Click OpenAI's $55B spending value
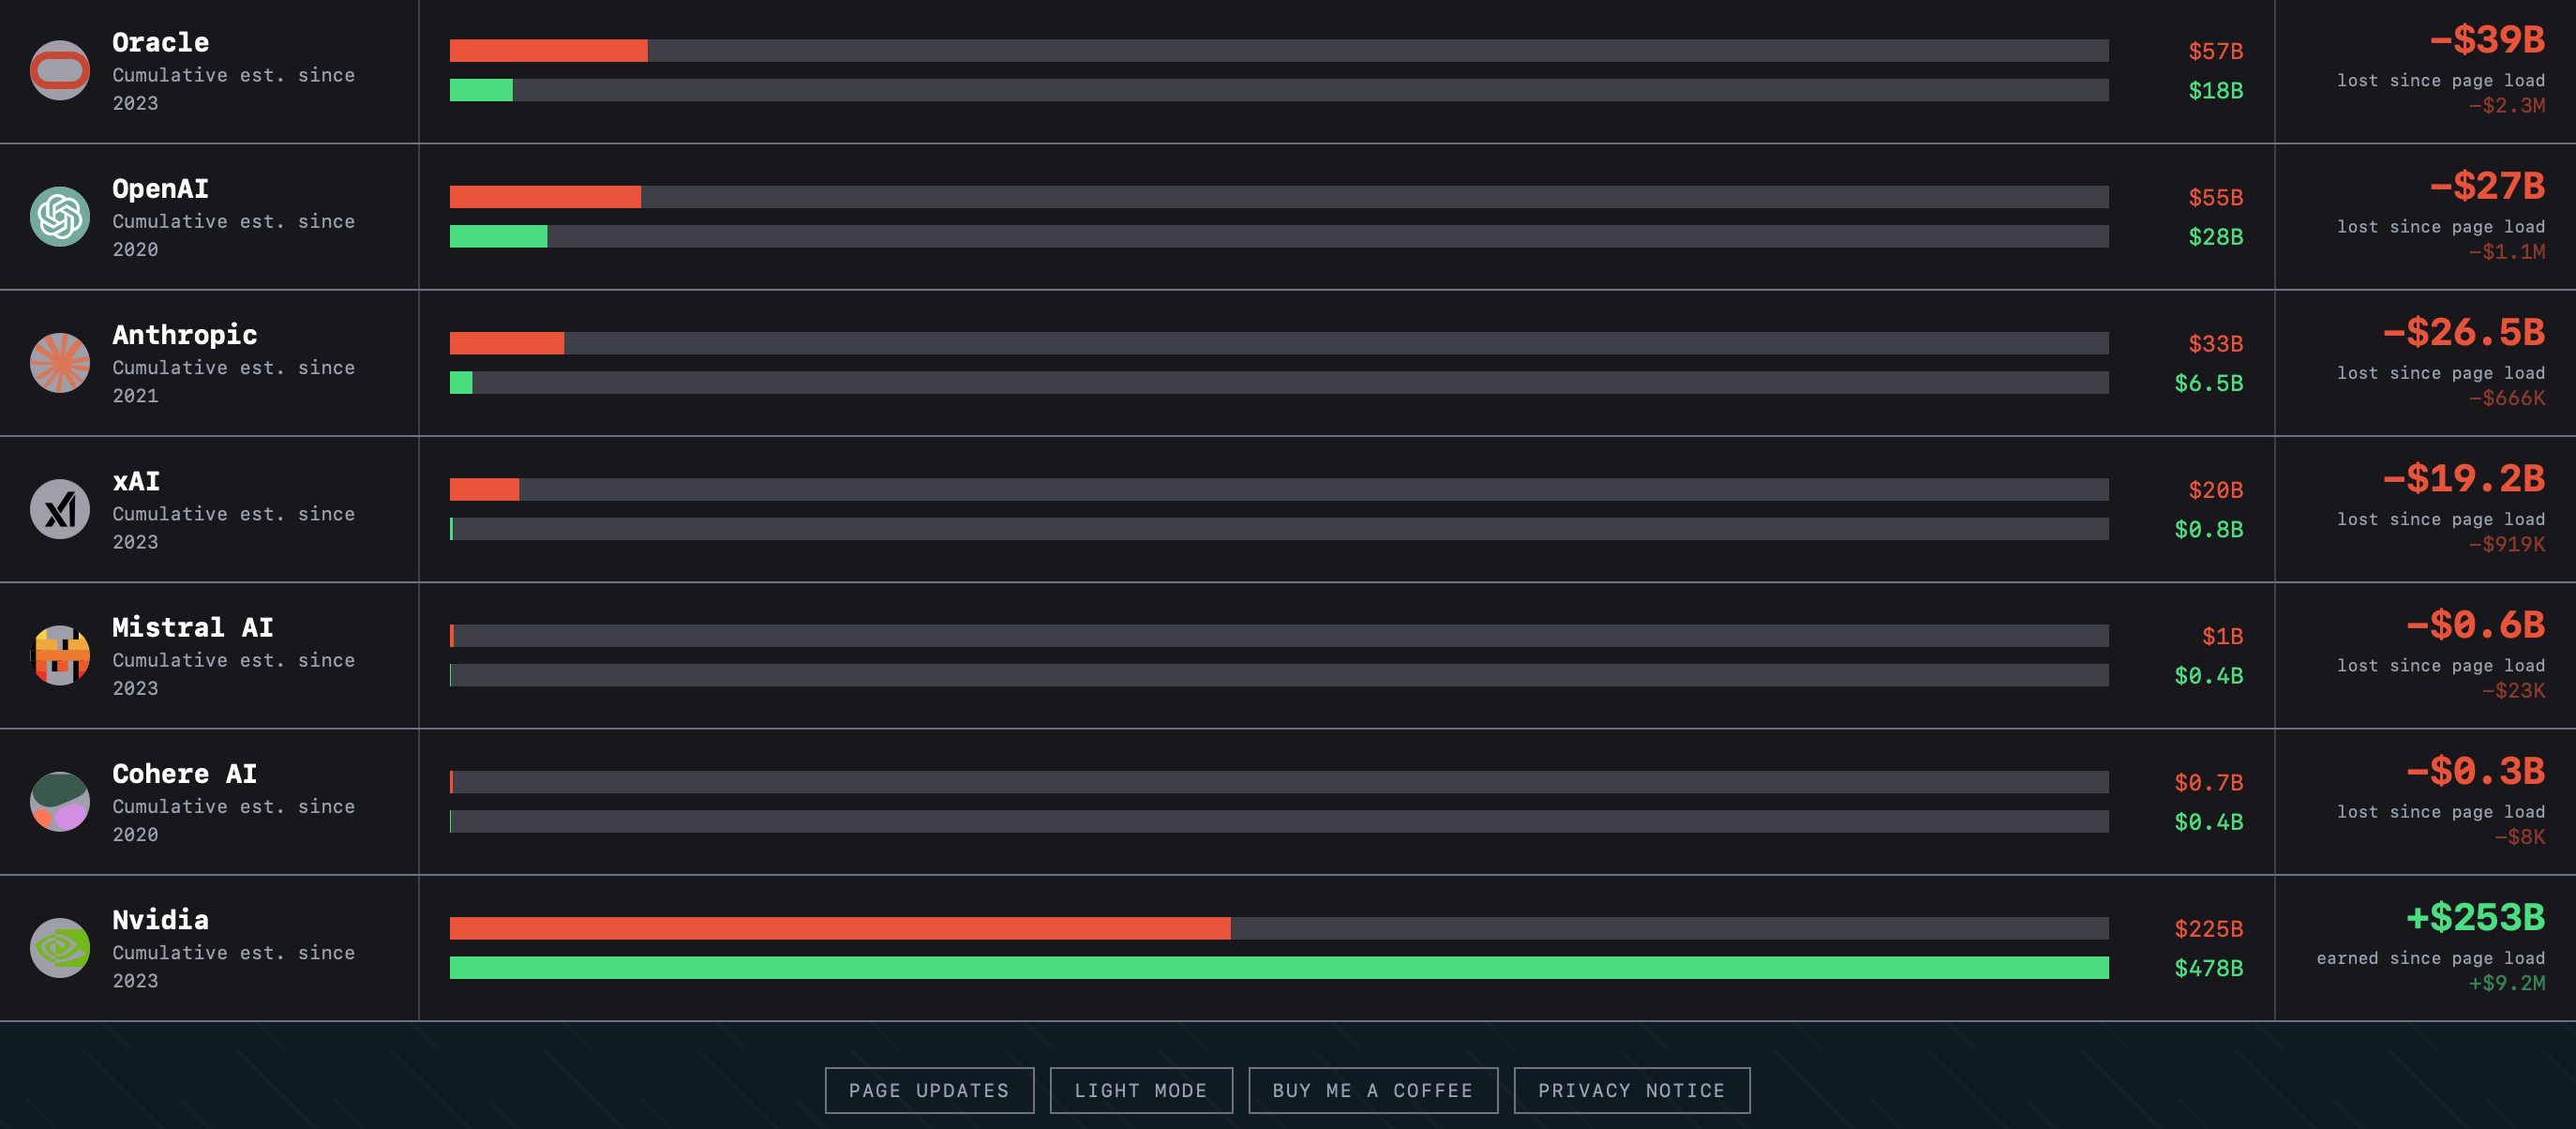Image resolution: width=2576 pixels, height=1129 pixels. click(x=2216, y=197)
